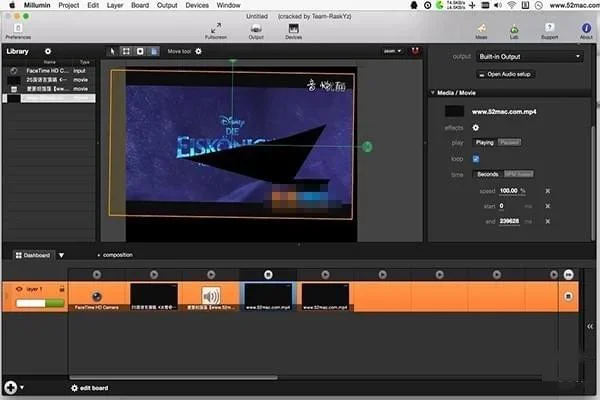
Task: Toggle the layer 1 lock icon
Action: 62,289
